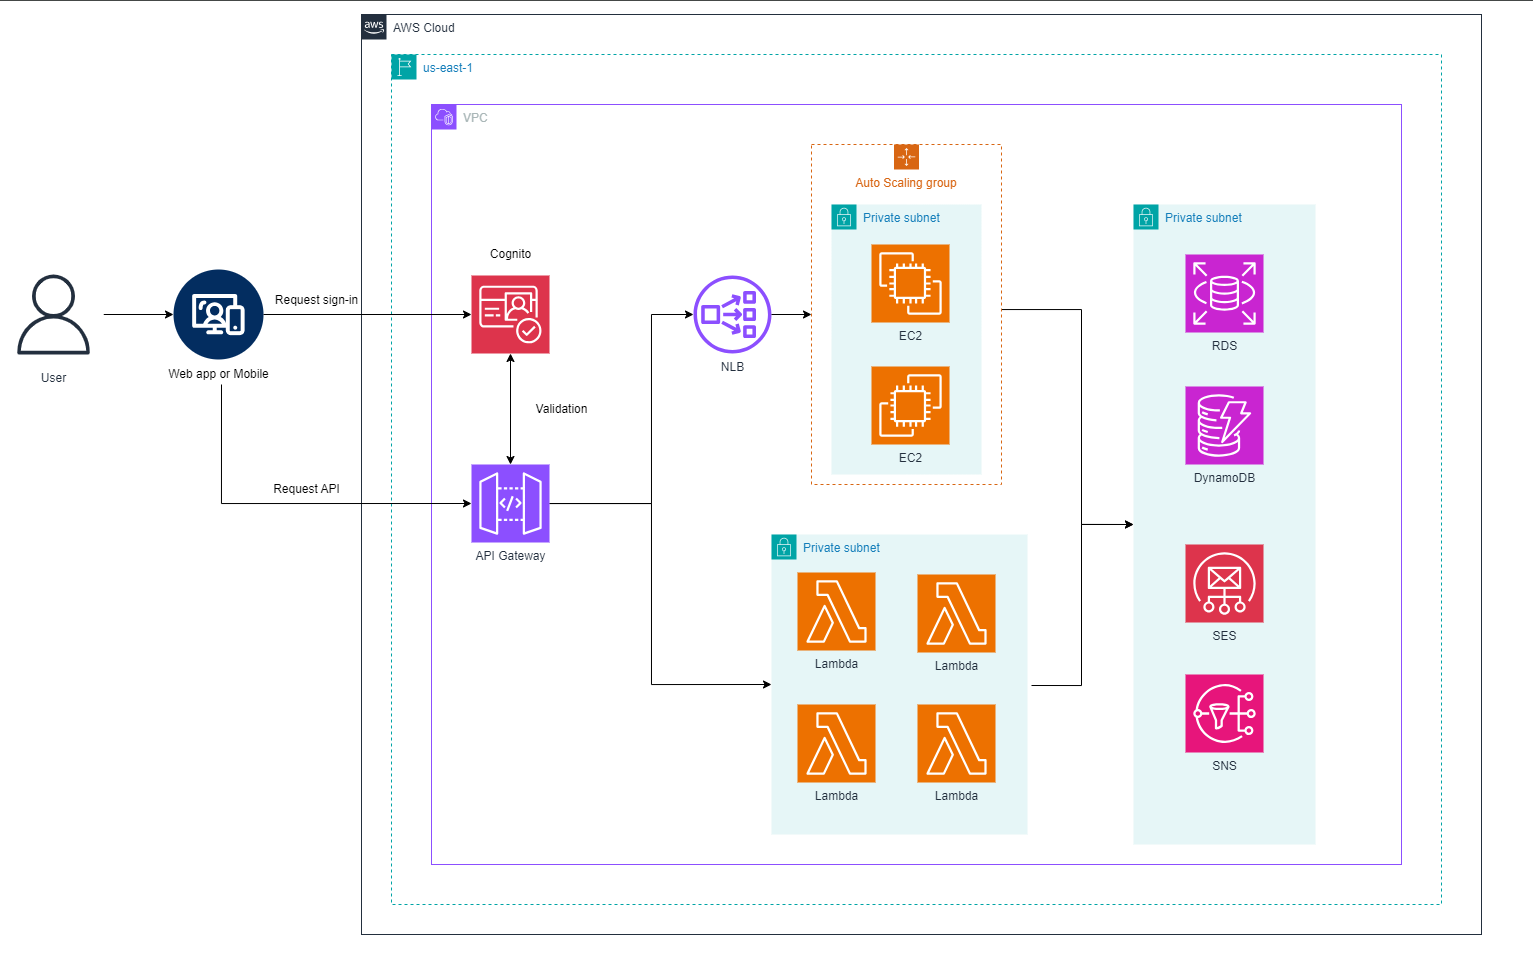This screenshot has height=960, width=1533.
Task: Click the lock icon of the EC2 private subnet
Action: [844, 217]
